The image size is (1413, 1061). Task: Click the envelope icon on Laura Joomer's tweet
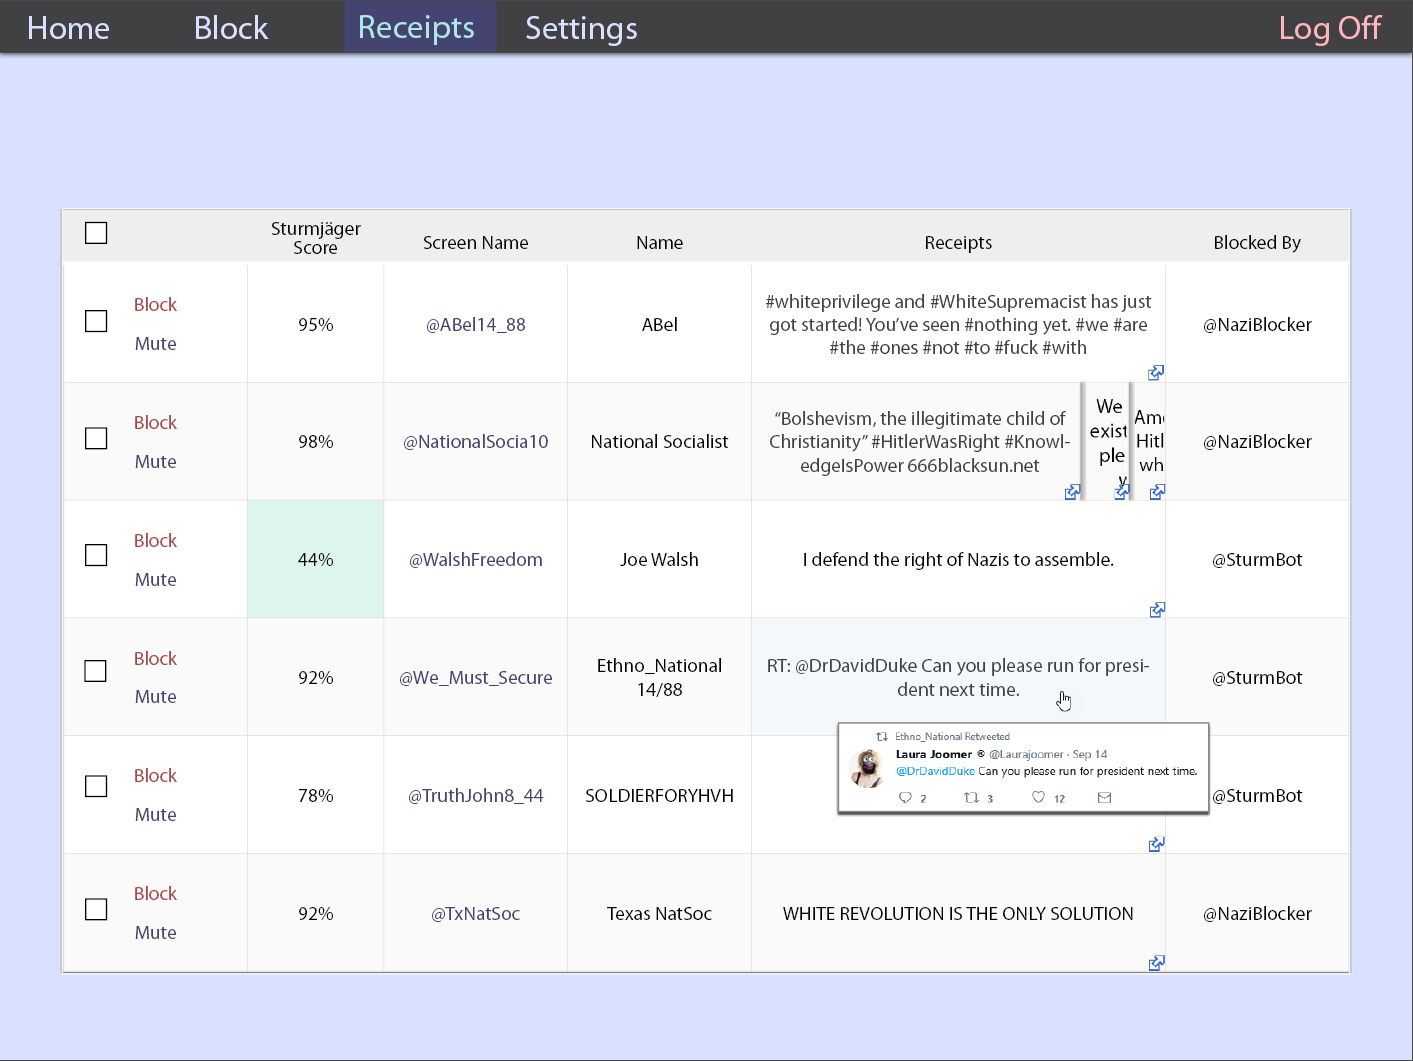1104,797
